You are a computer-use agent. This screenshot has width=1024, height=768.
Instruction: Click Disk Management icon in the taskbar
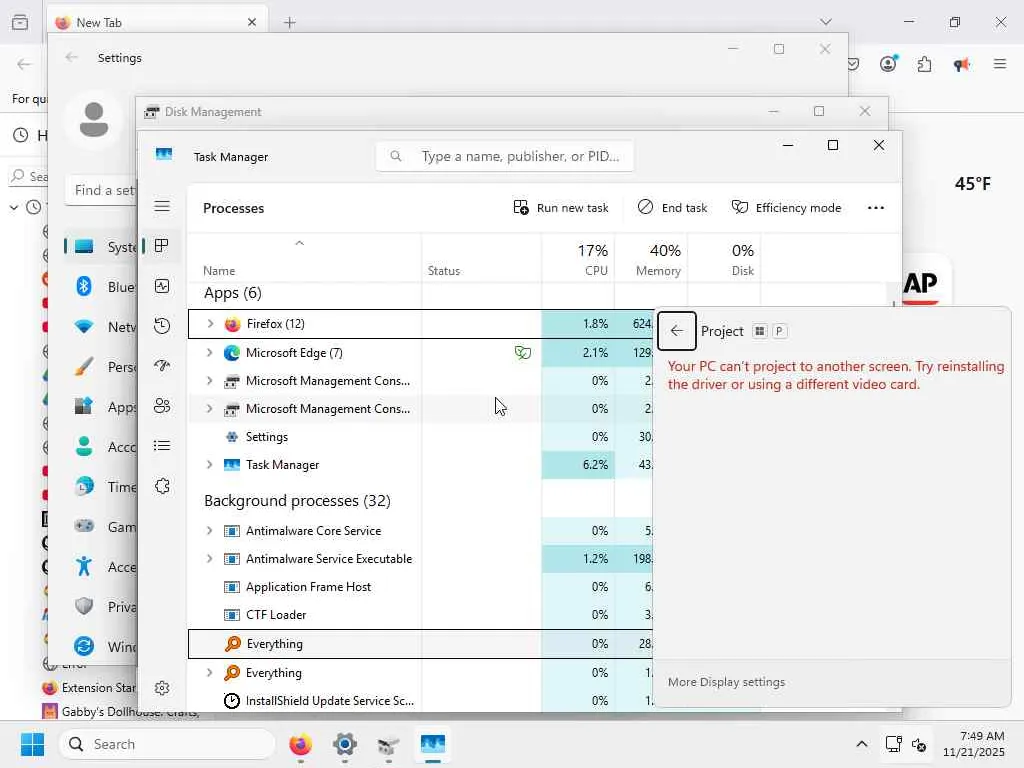(x=388, y=744)
